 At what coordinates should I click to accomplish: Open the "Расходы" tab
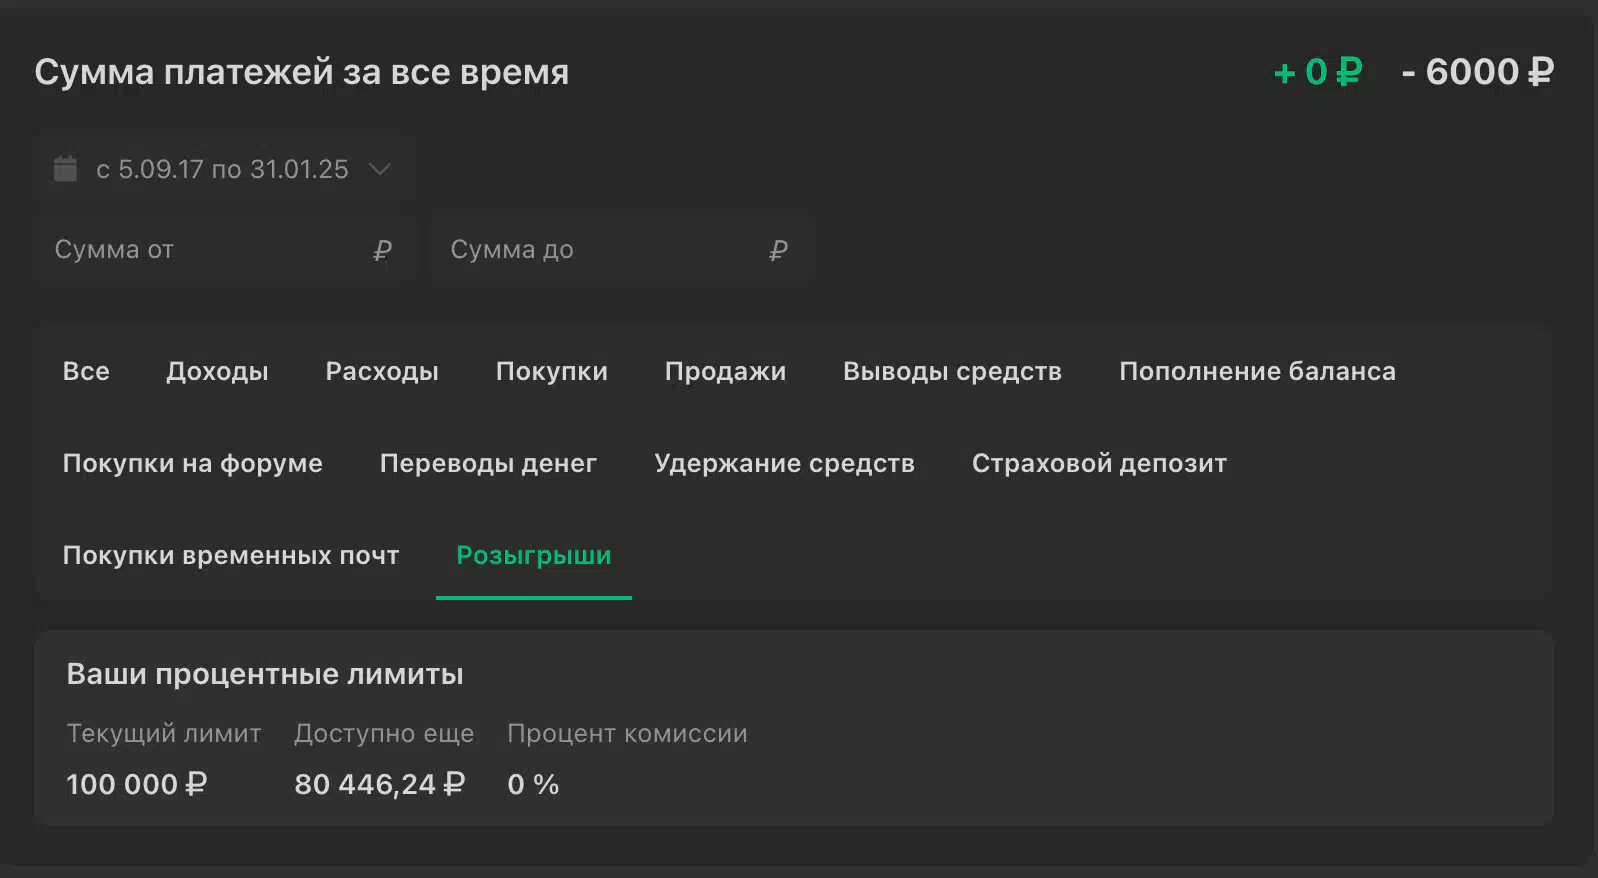[382, 371]
